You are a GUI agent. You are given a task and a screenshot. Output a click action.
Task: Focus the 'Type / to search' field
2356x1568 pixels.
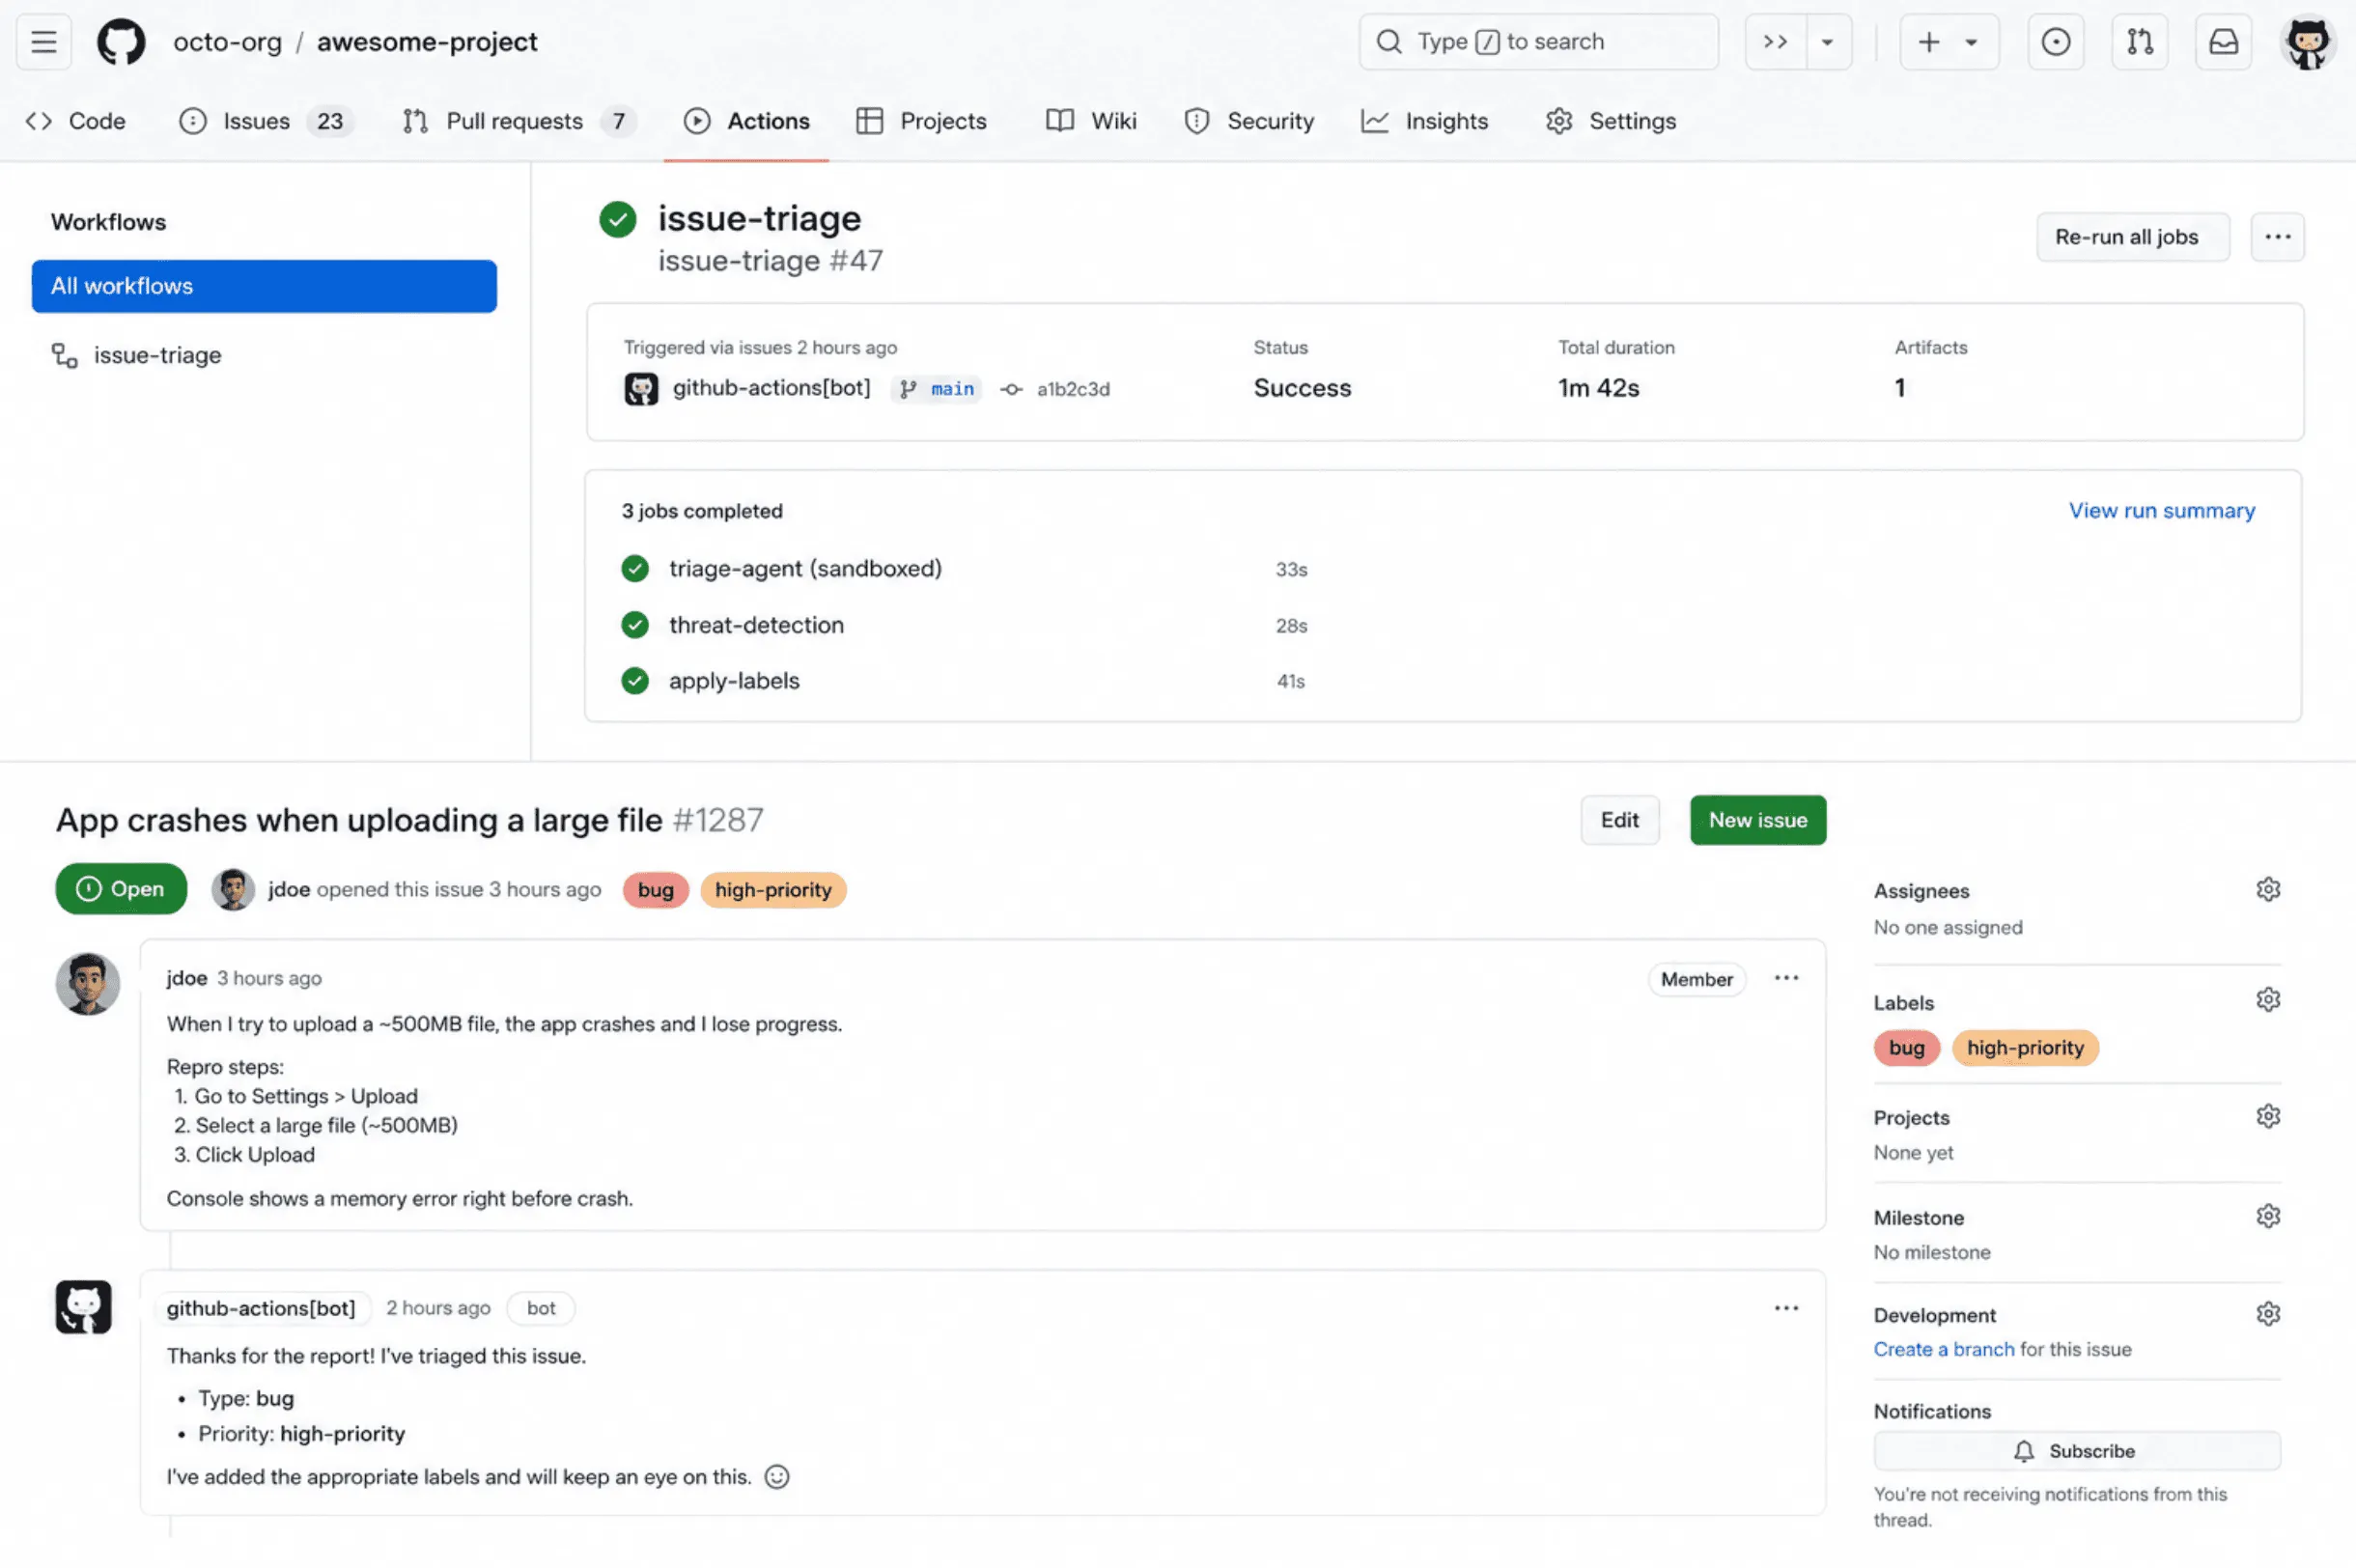pyautogui.click(x=1539, y=42)
